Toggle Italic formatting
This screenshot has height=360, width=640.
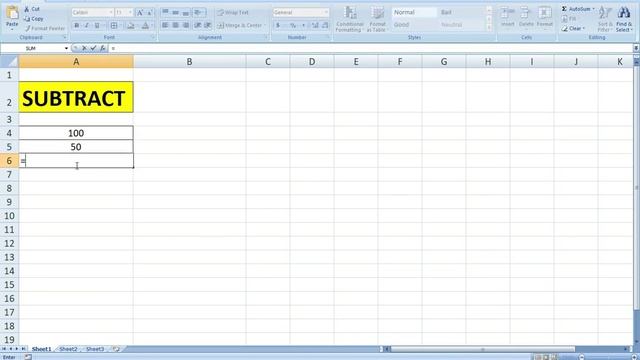tap(87, 25)
